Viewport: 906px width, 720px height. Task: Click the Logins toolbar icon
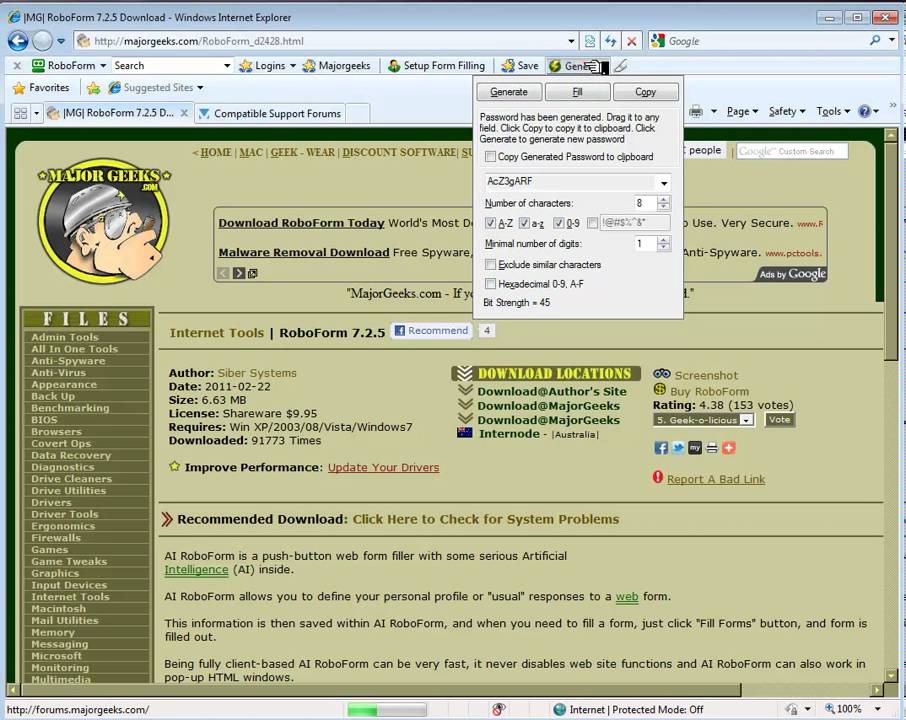pyautogui.click(x=246, y=66)
